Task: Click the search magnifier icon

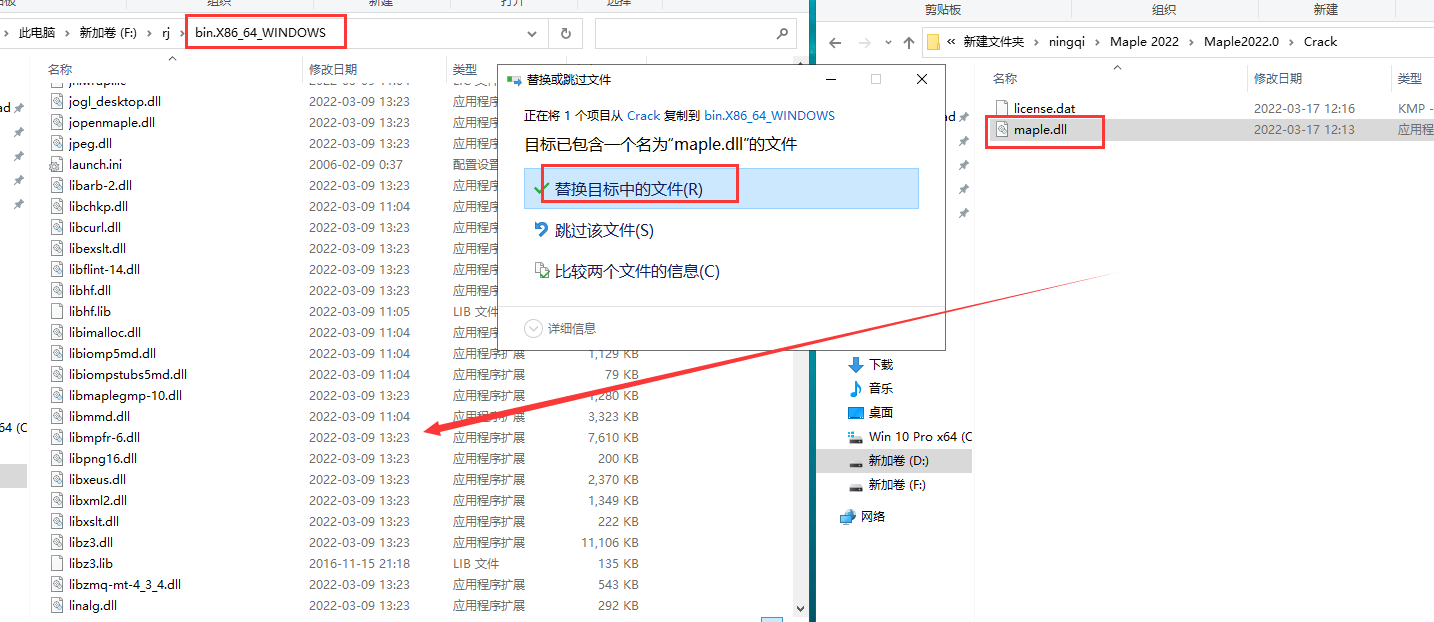Action: tap(782, 33)
